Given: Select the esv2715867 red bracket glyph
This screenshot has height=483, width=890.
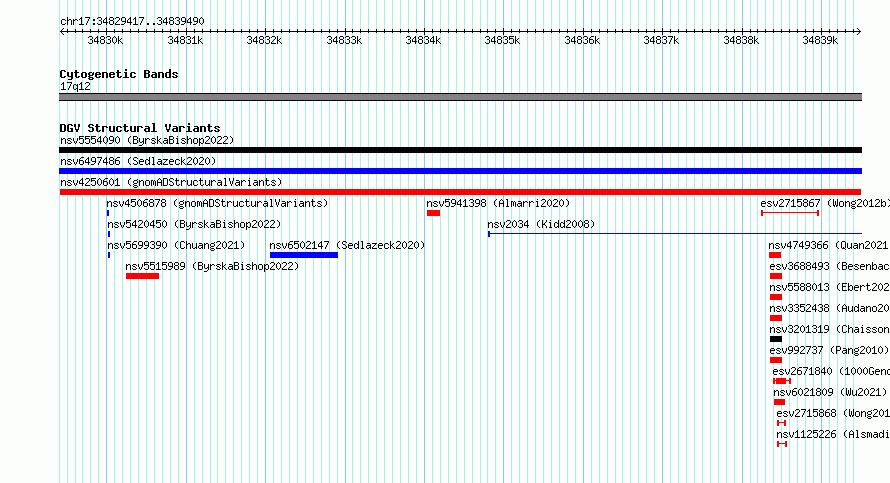Looking at the screenshot, I should 790,213.
